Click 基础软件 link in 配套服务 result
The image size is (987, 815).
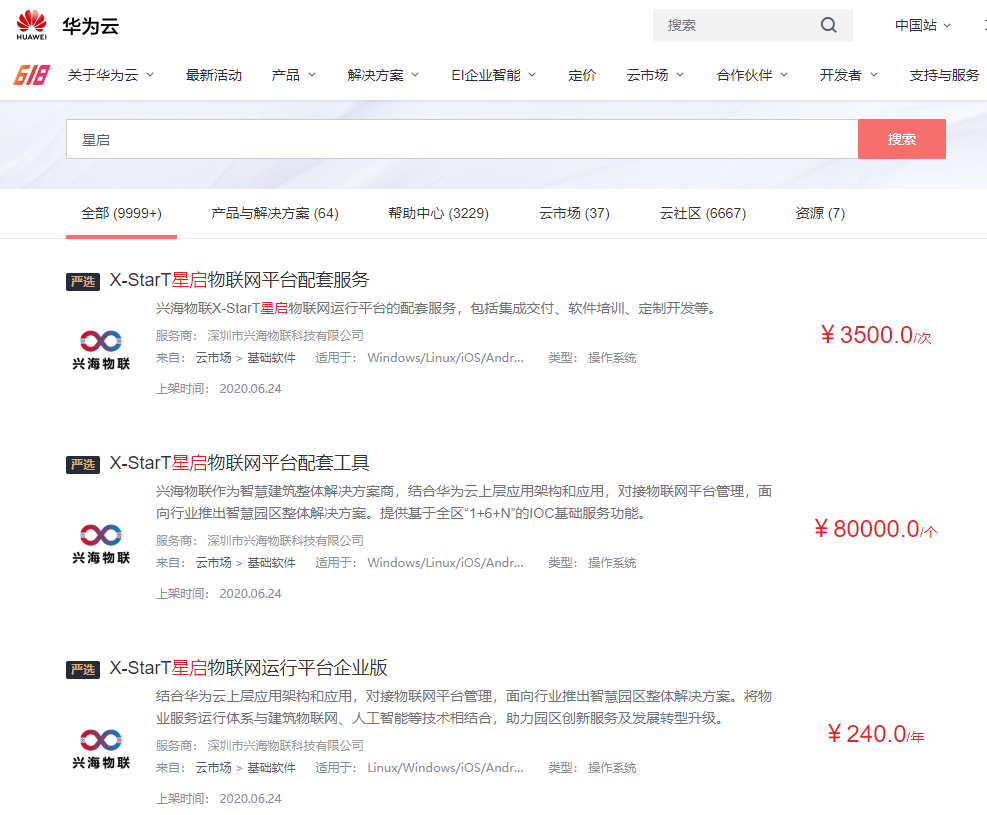(x=271, y=357)
